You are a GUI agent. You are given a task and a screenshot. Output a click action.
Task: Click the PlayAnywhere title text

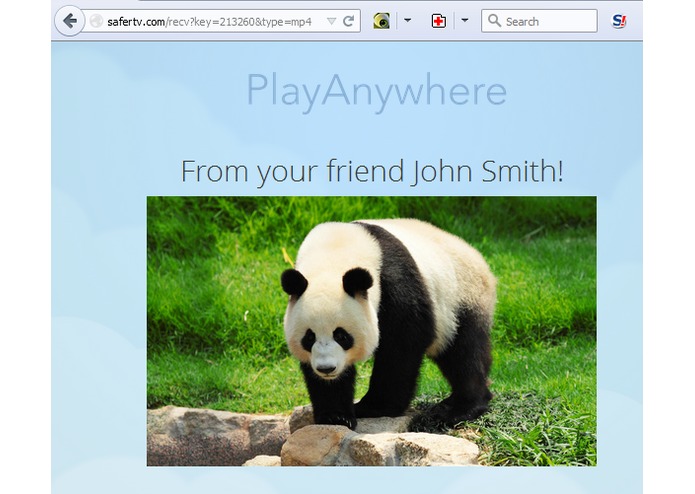coord(376,92)
